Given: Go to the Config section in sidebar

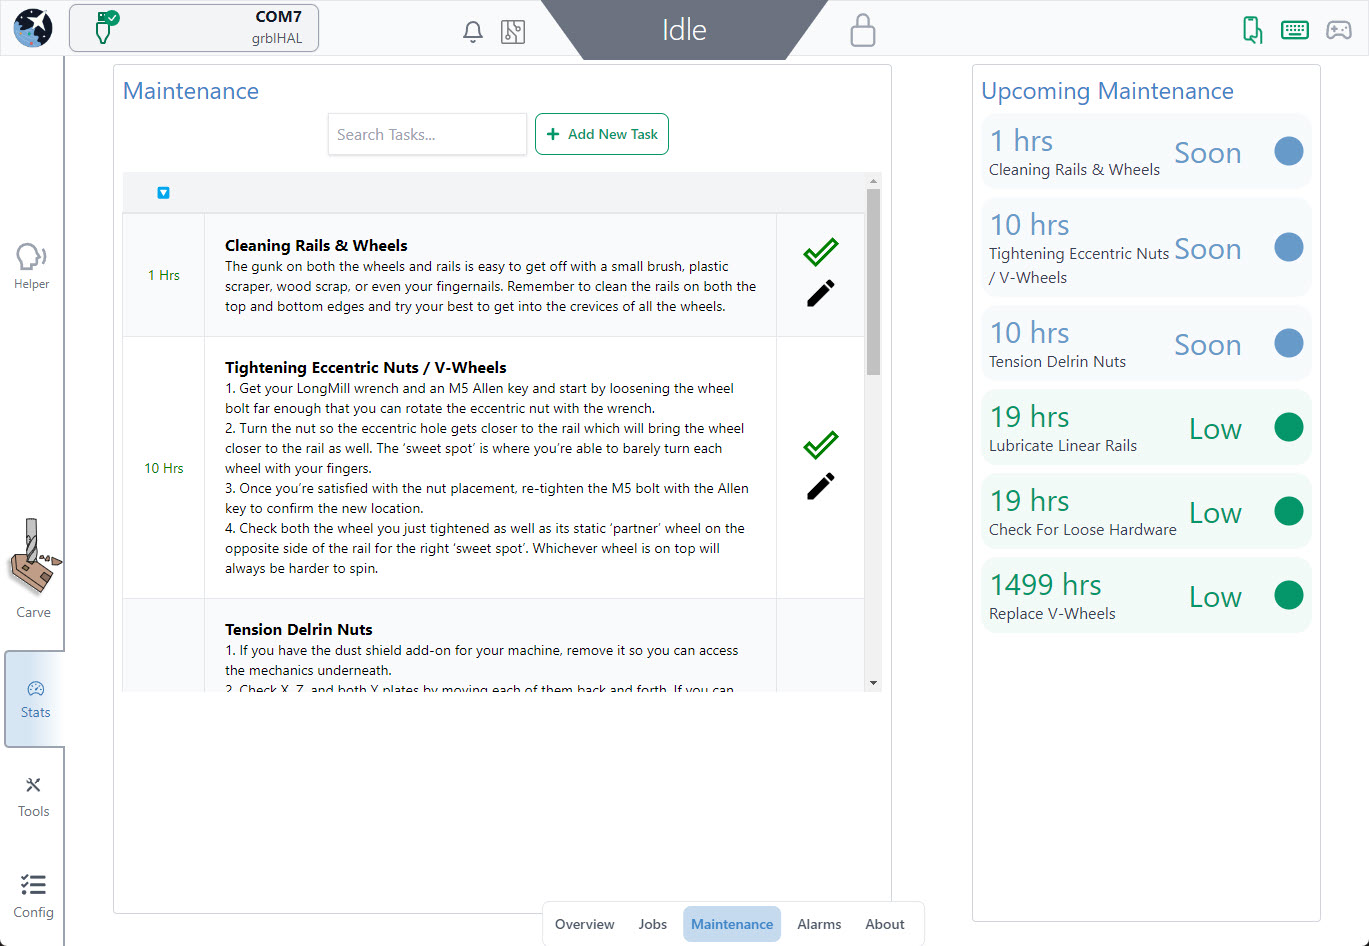Looking at the screenshot, I should 33,895.
